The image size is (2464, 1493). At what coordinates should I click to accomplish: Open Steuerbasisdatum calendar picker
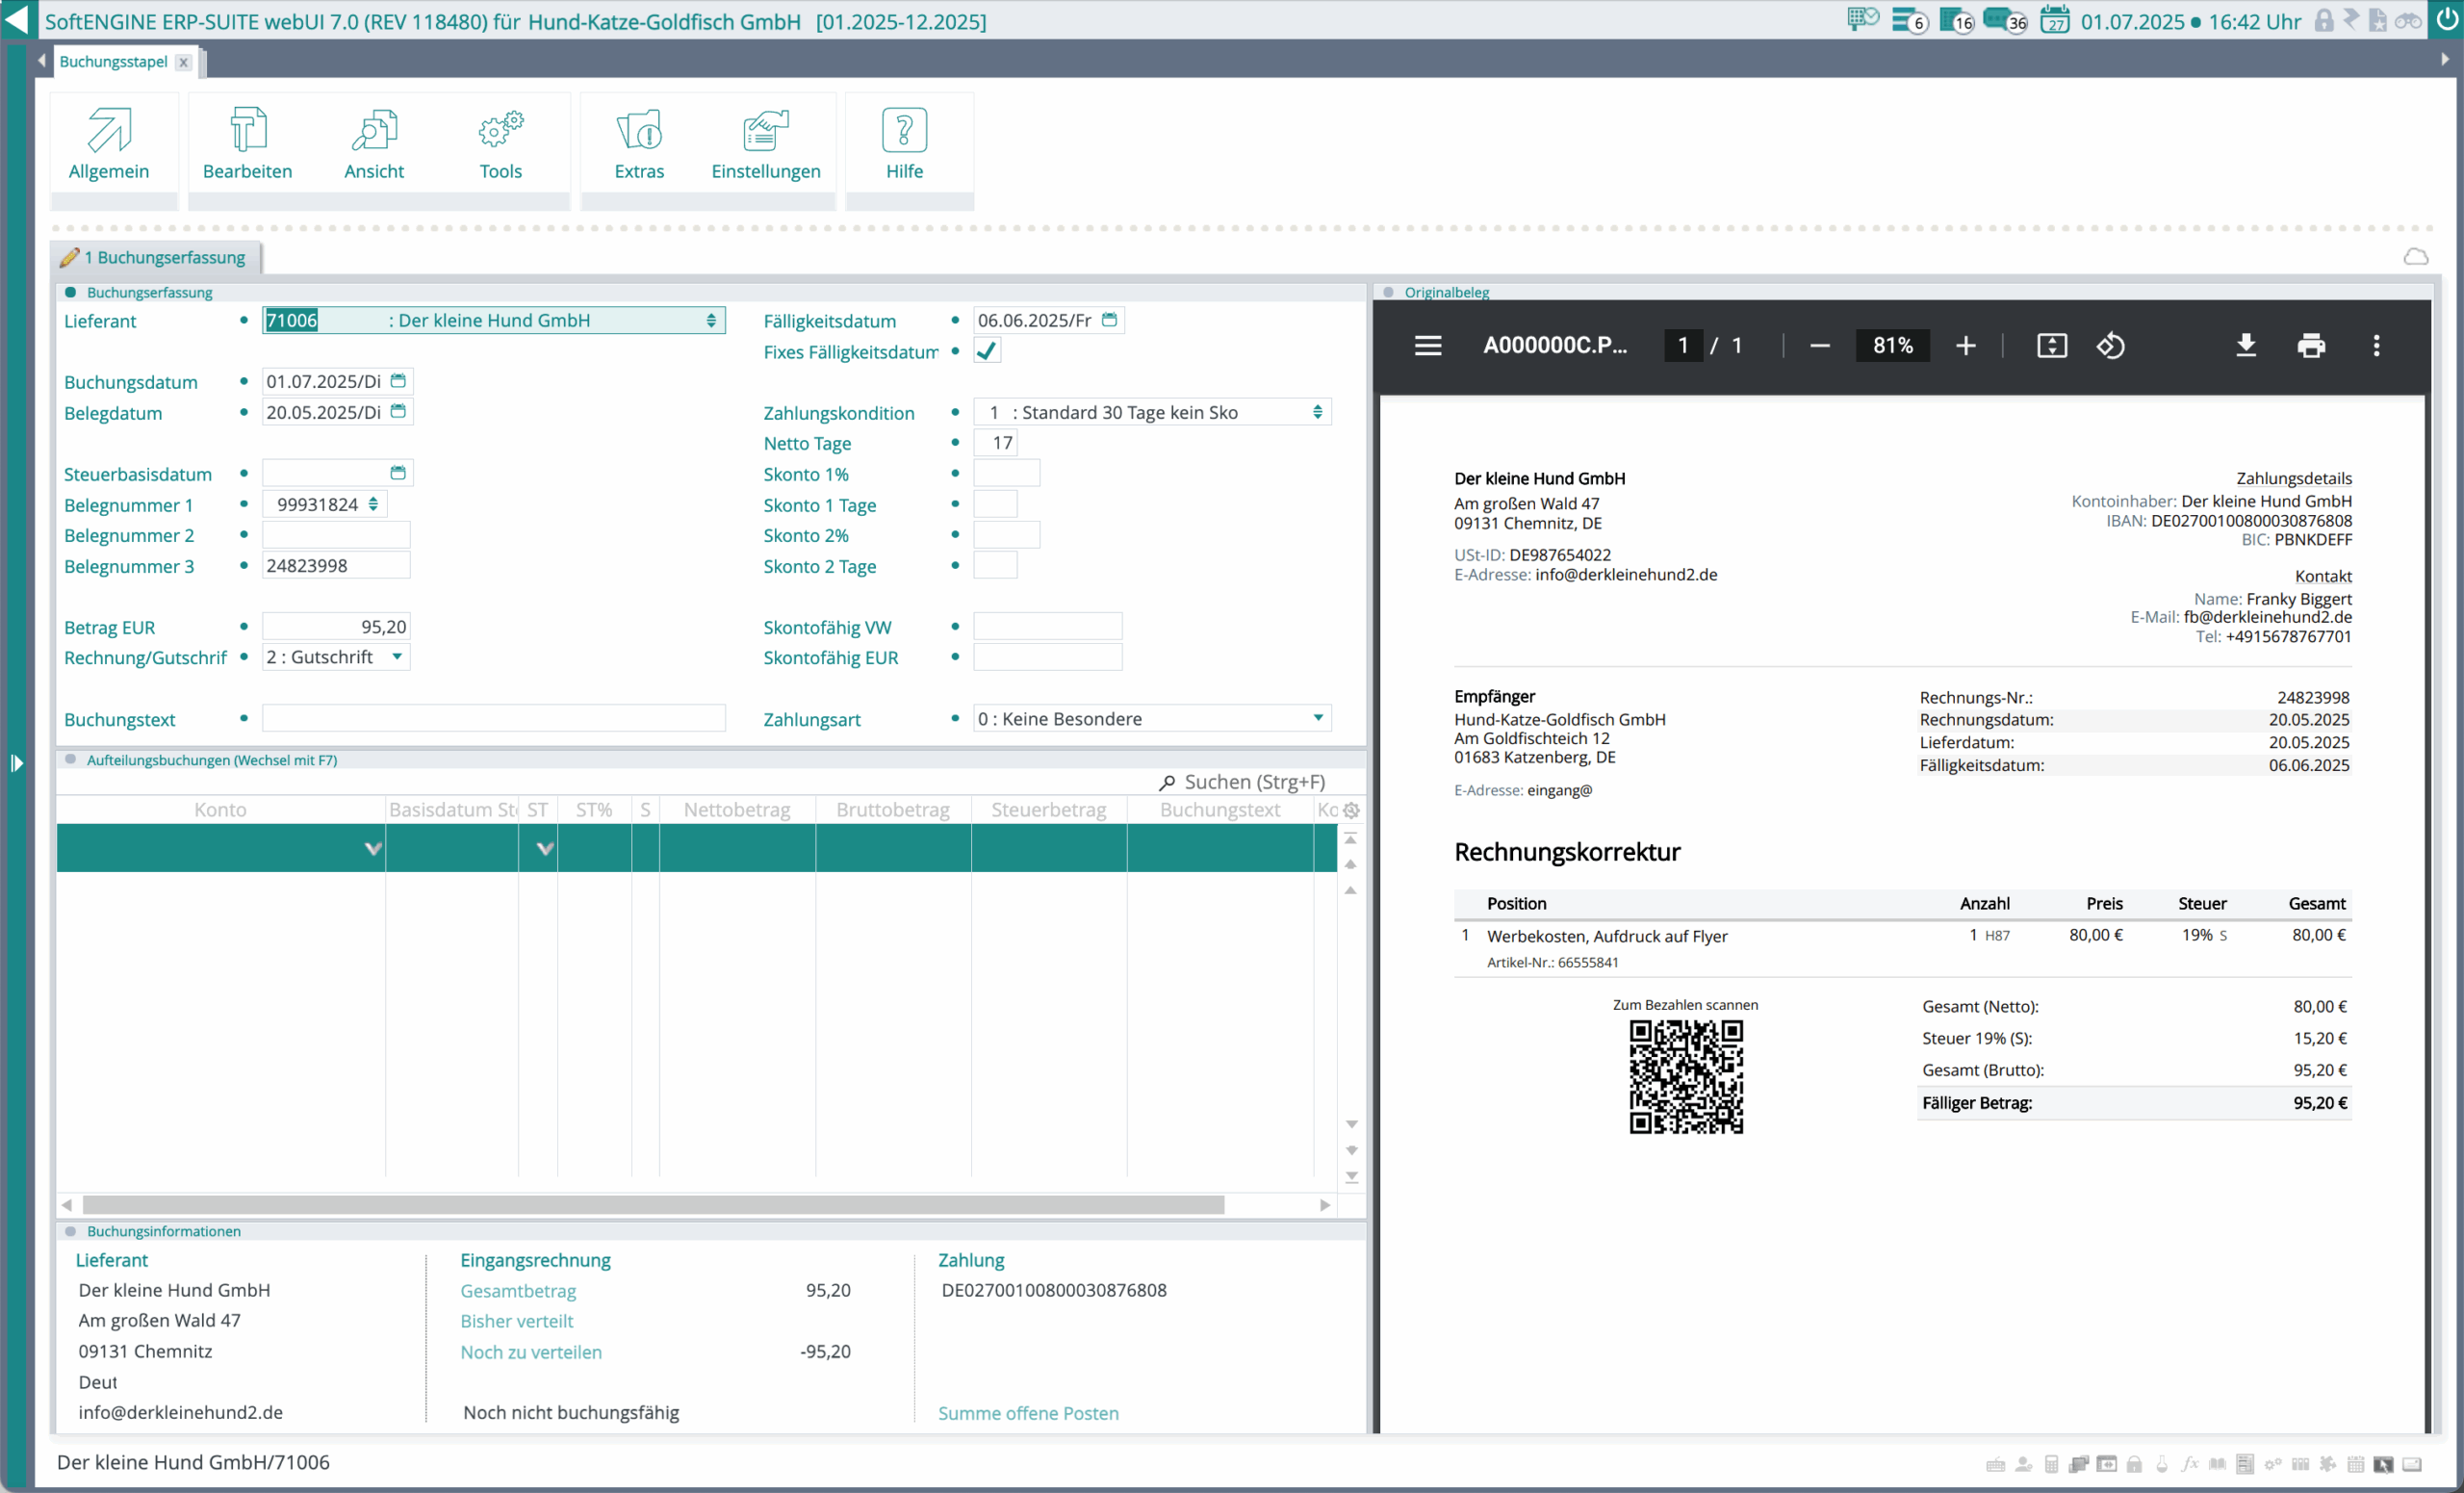[398, 473]
